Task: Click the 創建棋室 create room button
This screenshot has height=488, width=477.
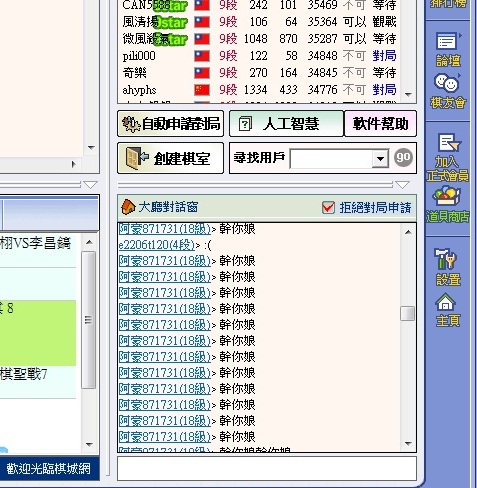Action: [x=170, y=158]
